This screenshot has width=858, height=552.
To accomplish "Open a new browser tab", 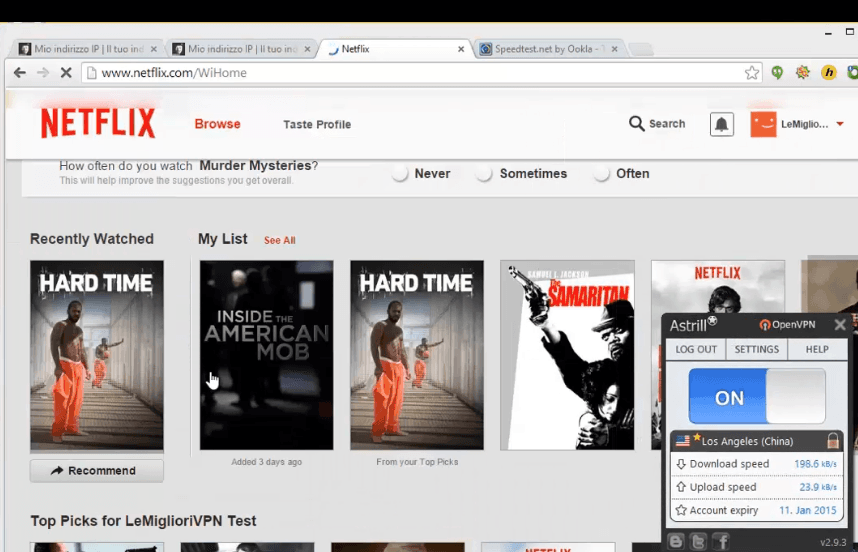I will (x=641, y=49).
